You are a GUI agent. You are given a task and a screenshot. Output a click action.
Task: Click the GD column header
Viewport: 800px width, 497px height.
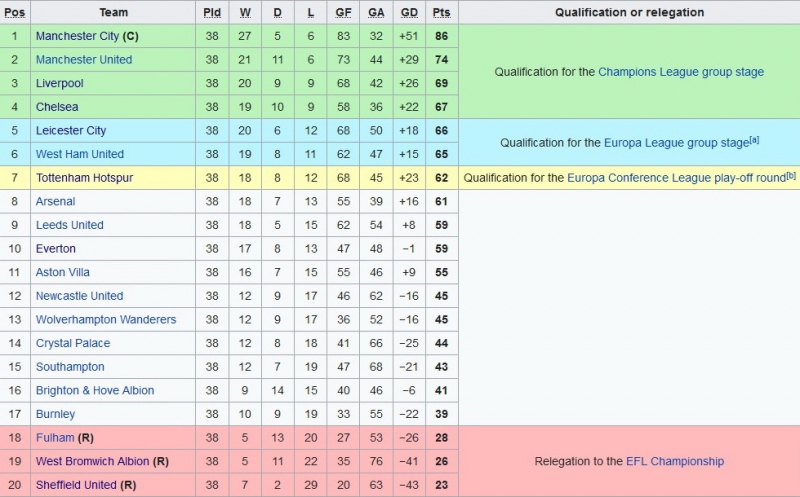pyautogui.click(x=408, y=13)
